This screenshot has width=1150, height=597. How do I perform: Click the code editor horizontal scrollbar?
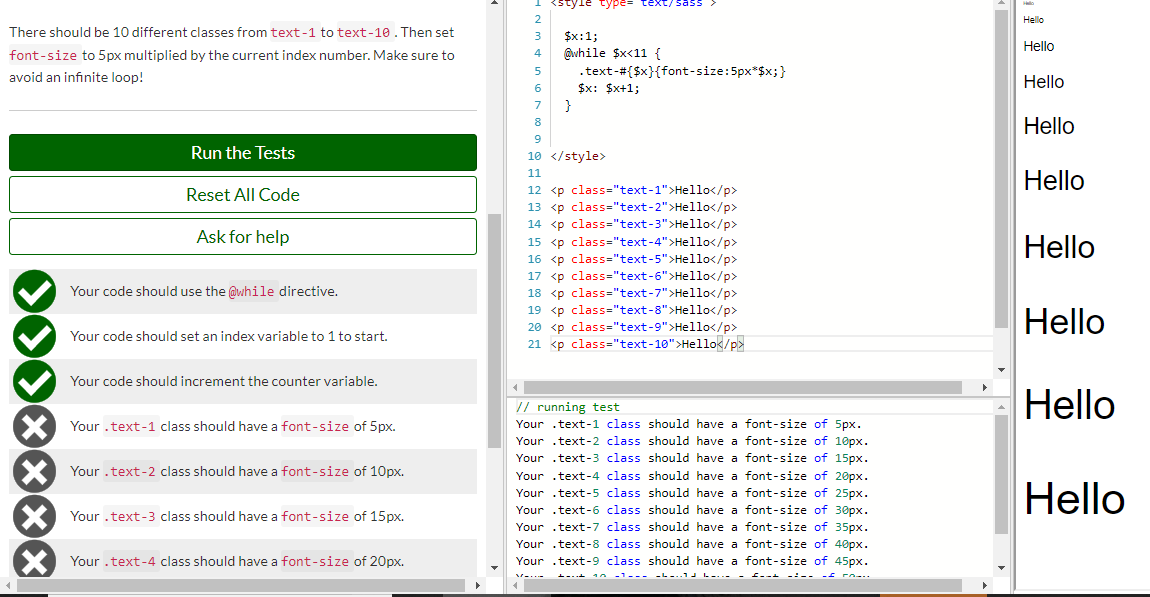(x=742, y=387)
